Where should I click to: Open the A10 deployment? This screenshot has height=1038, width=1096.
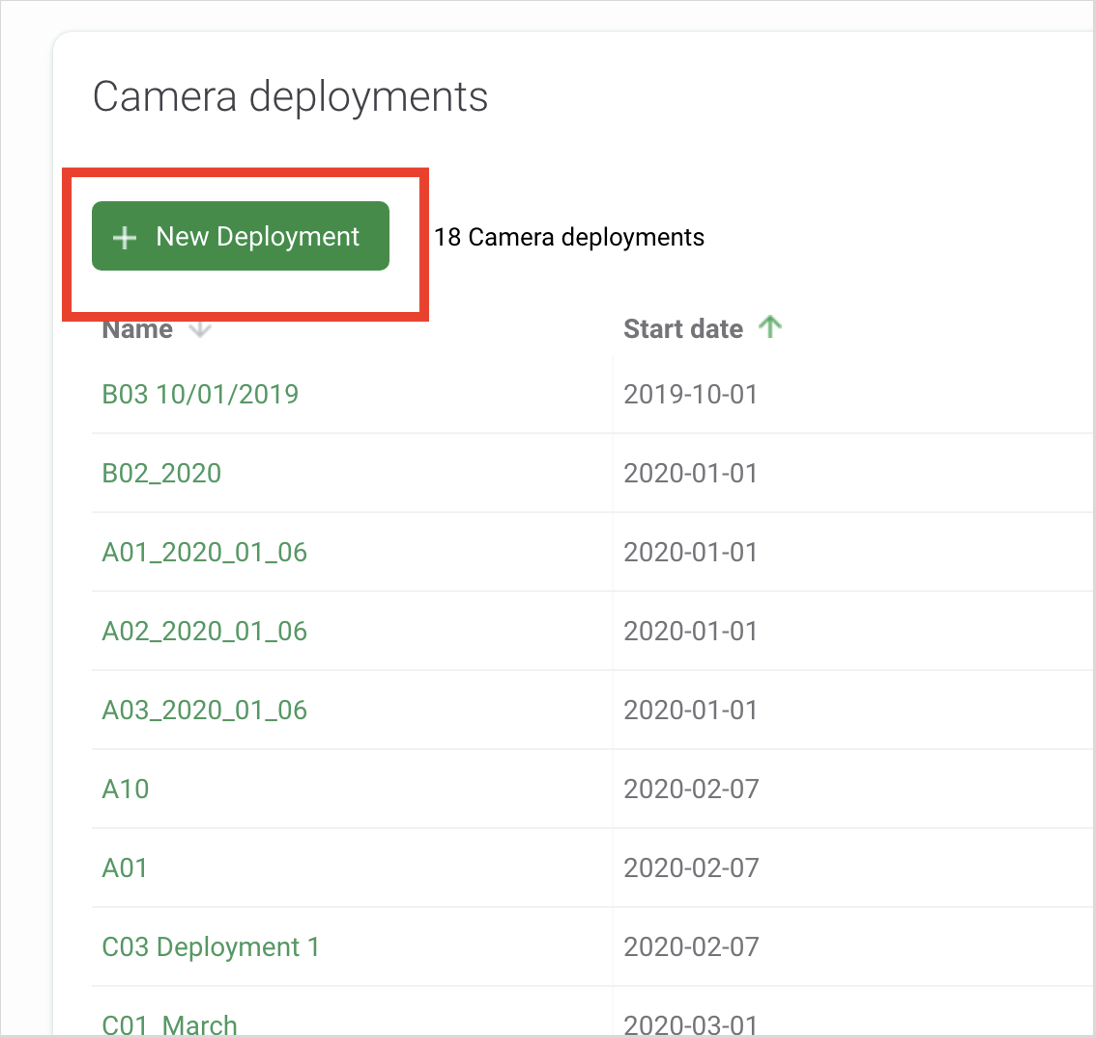126,789
